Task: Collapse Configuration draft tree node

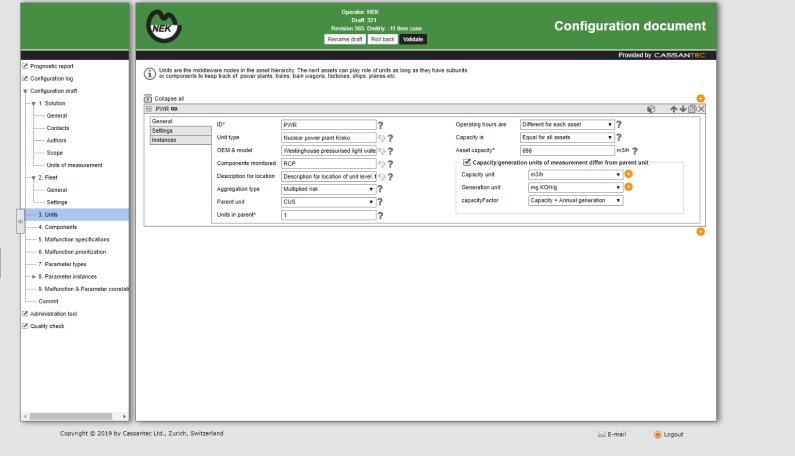Action: [25, 91]
